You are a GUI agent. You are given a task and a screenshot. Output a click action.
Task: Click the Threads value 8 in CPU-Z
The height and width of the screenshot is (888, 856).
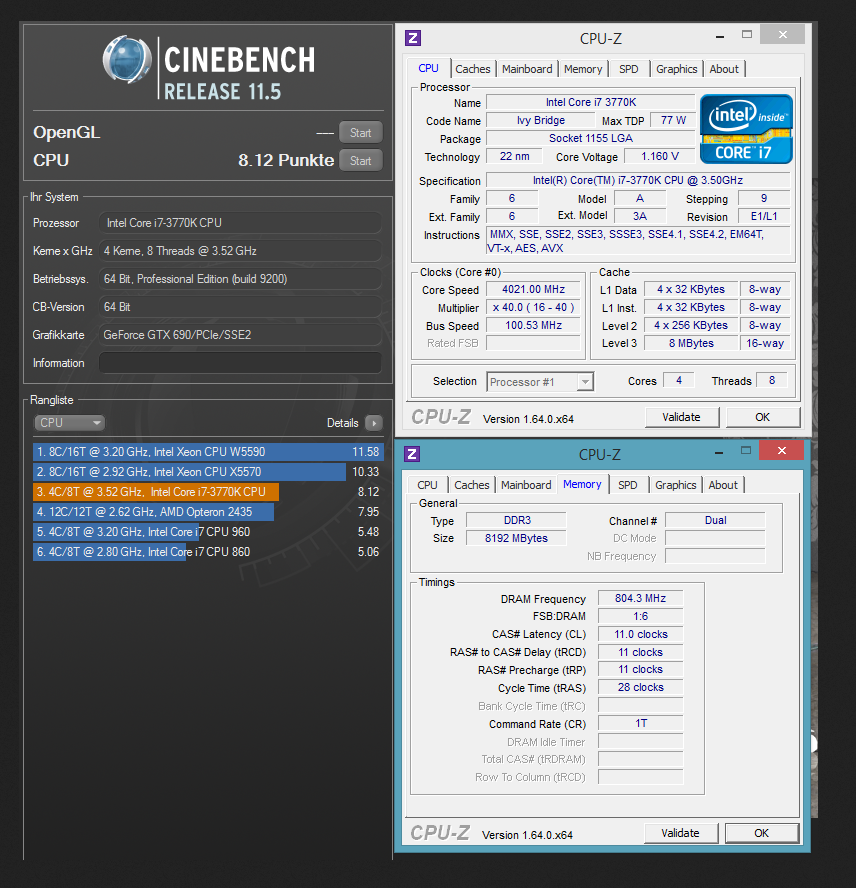pos(772,381)
